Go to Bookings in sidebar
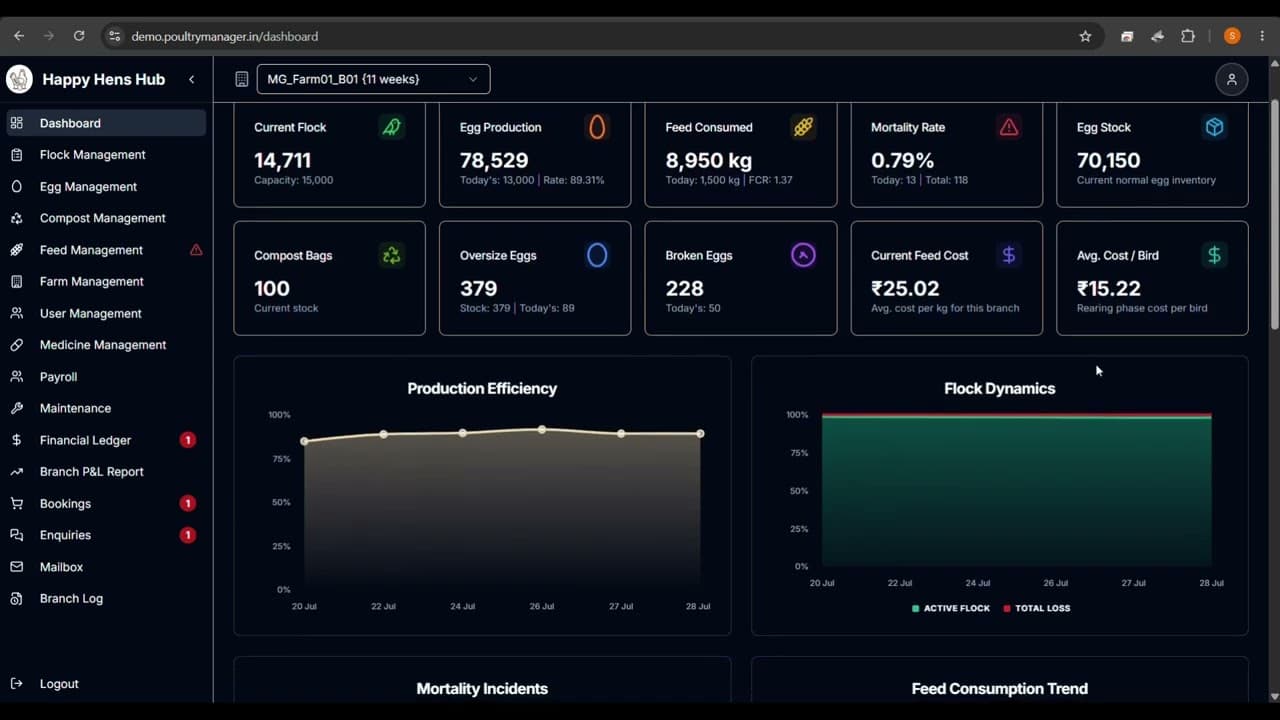The image size is (1280, 720). tap(106, 503)
